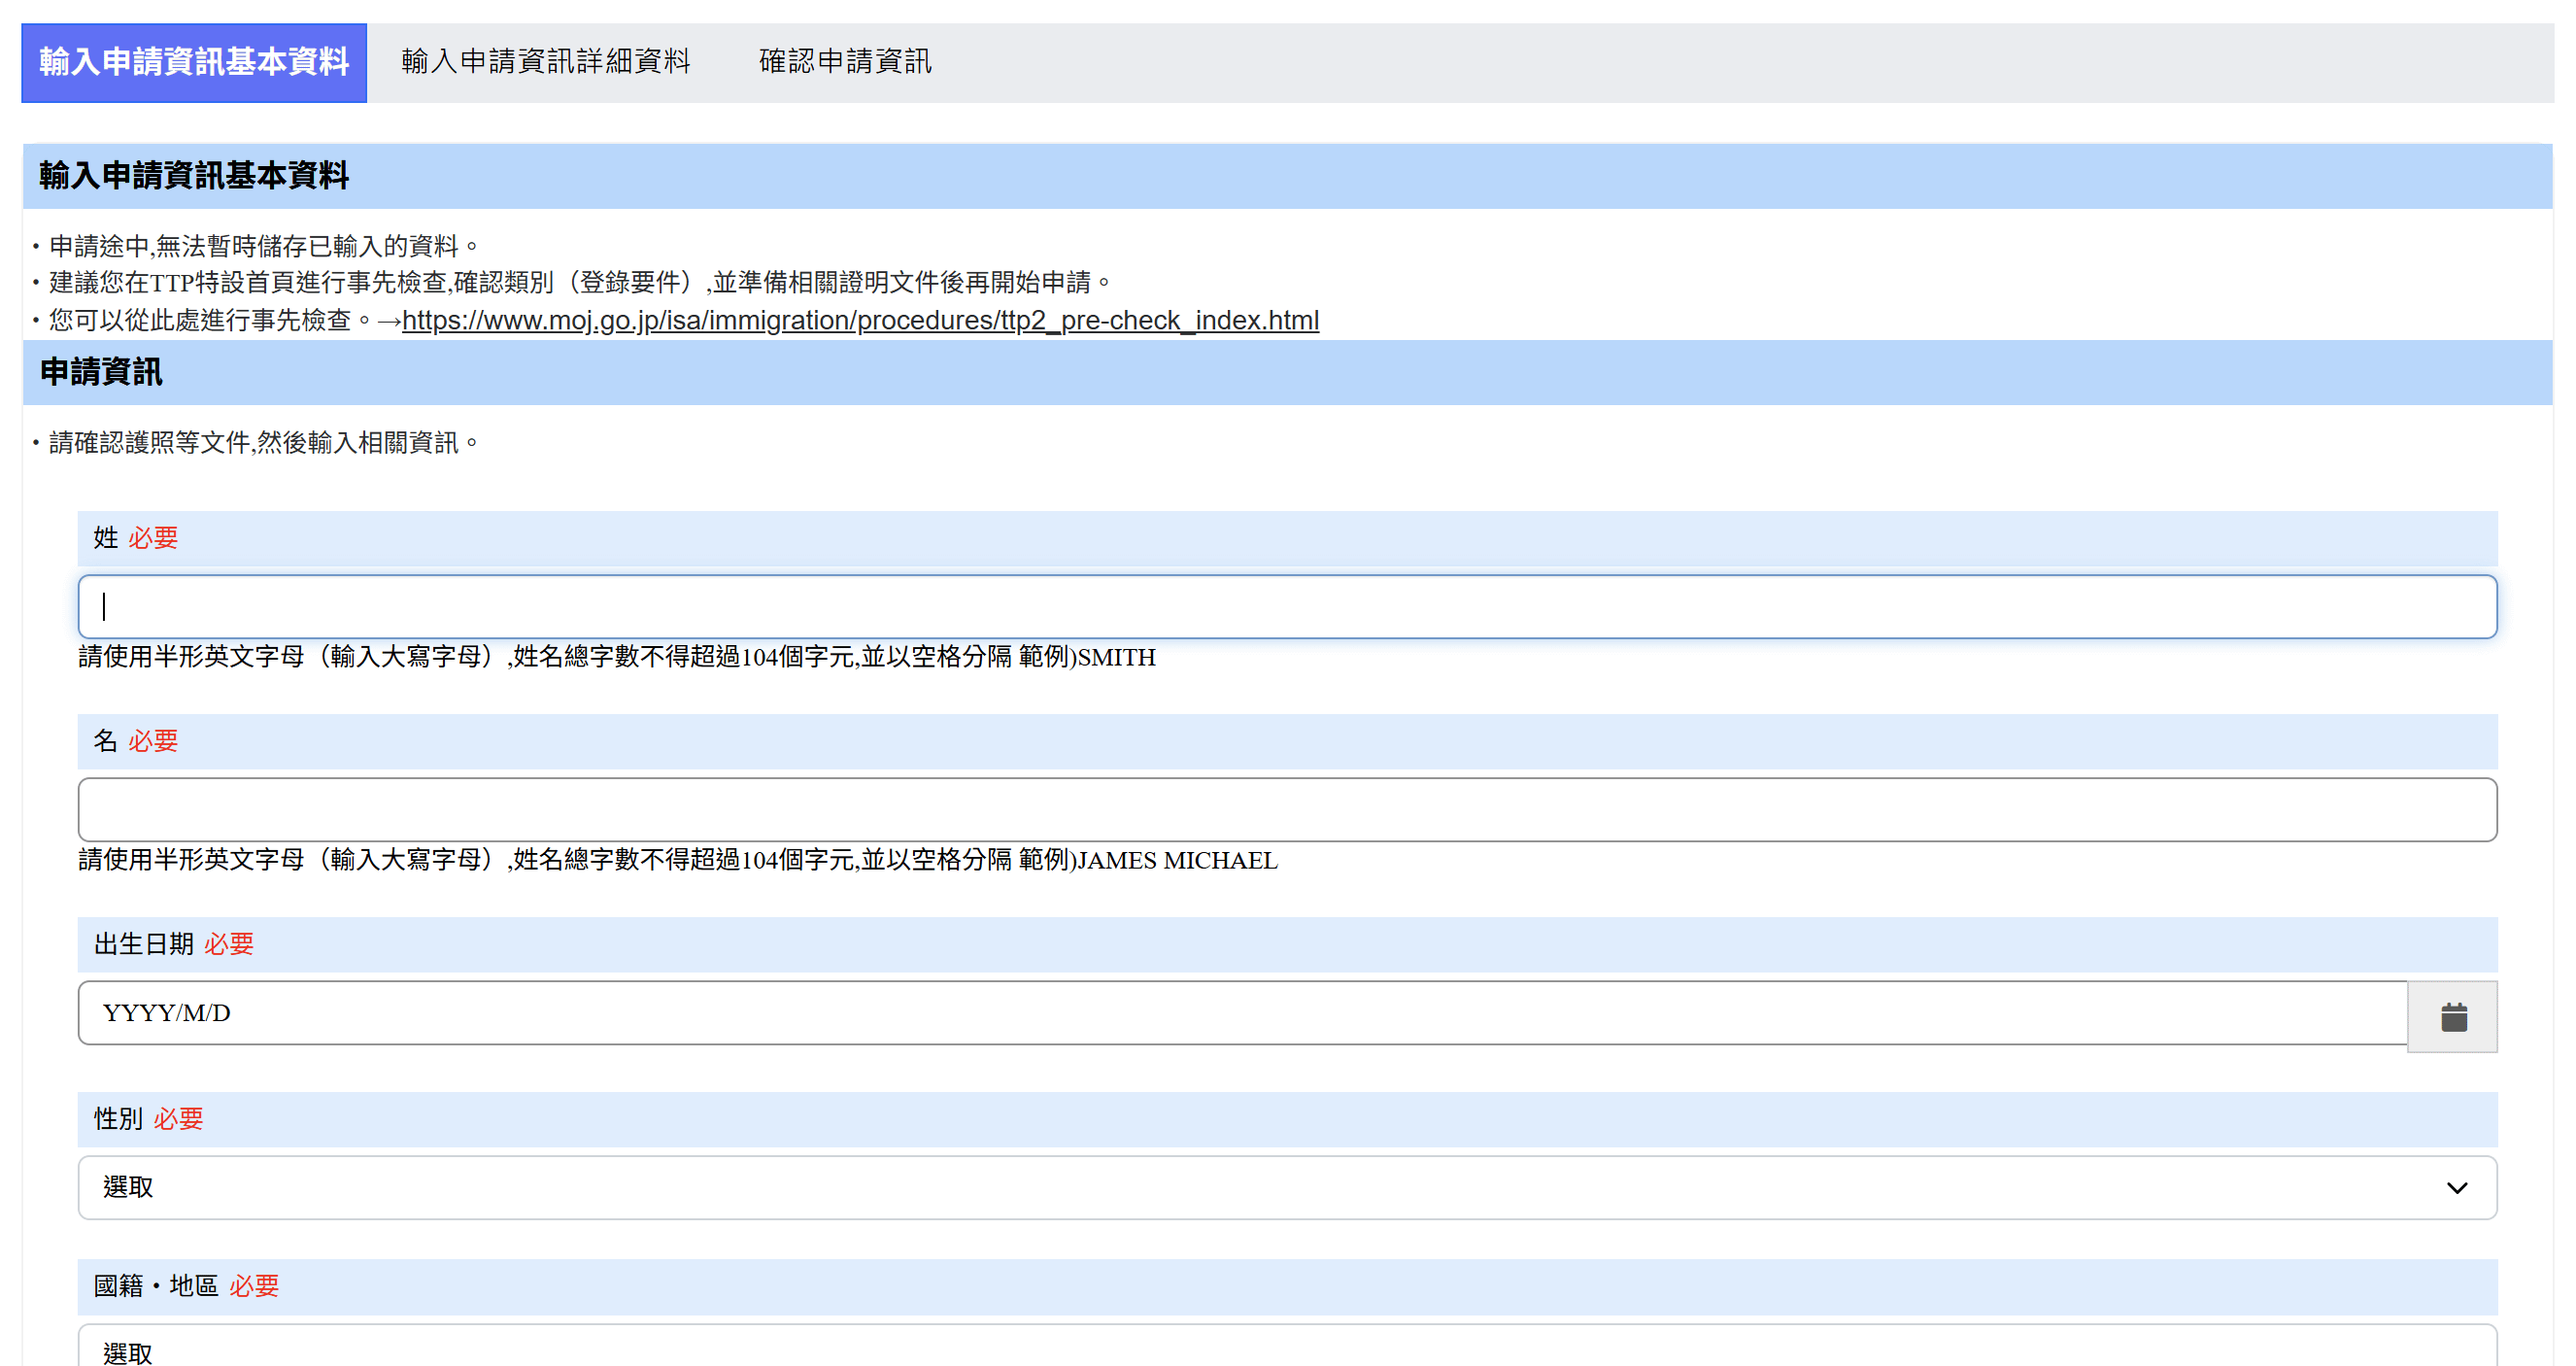2576x1366 pixels.
Task: Click the helper text with JAMES MICHAEL example
Action: pos(677,860)
